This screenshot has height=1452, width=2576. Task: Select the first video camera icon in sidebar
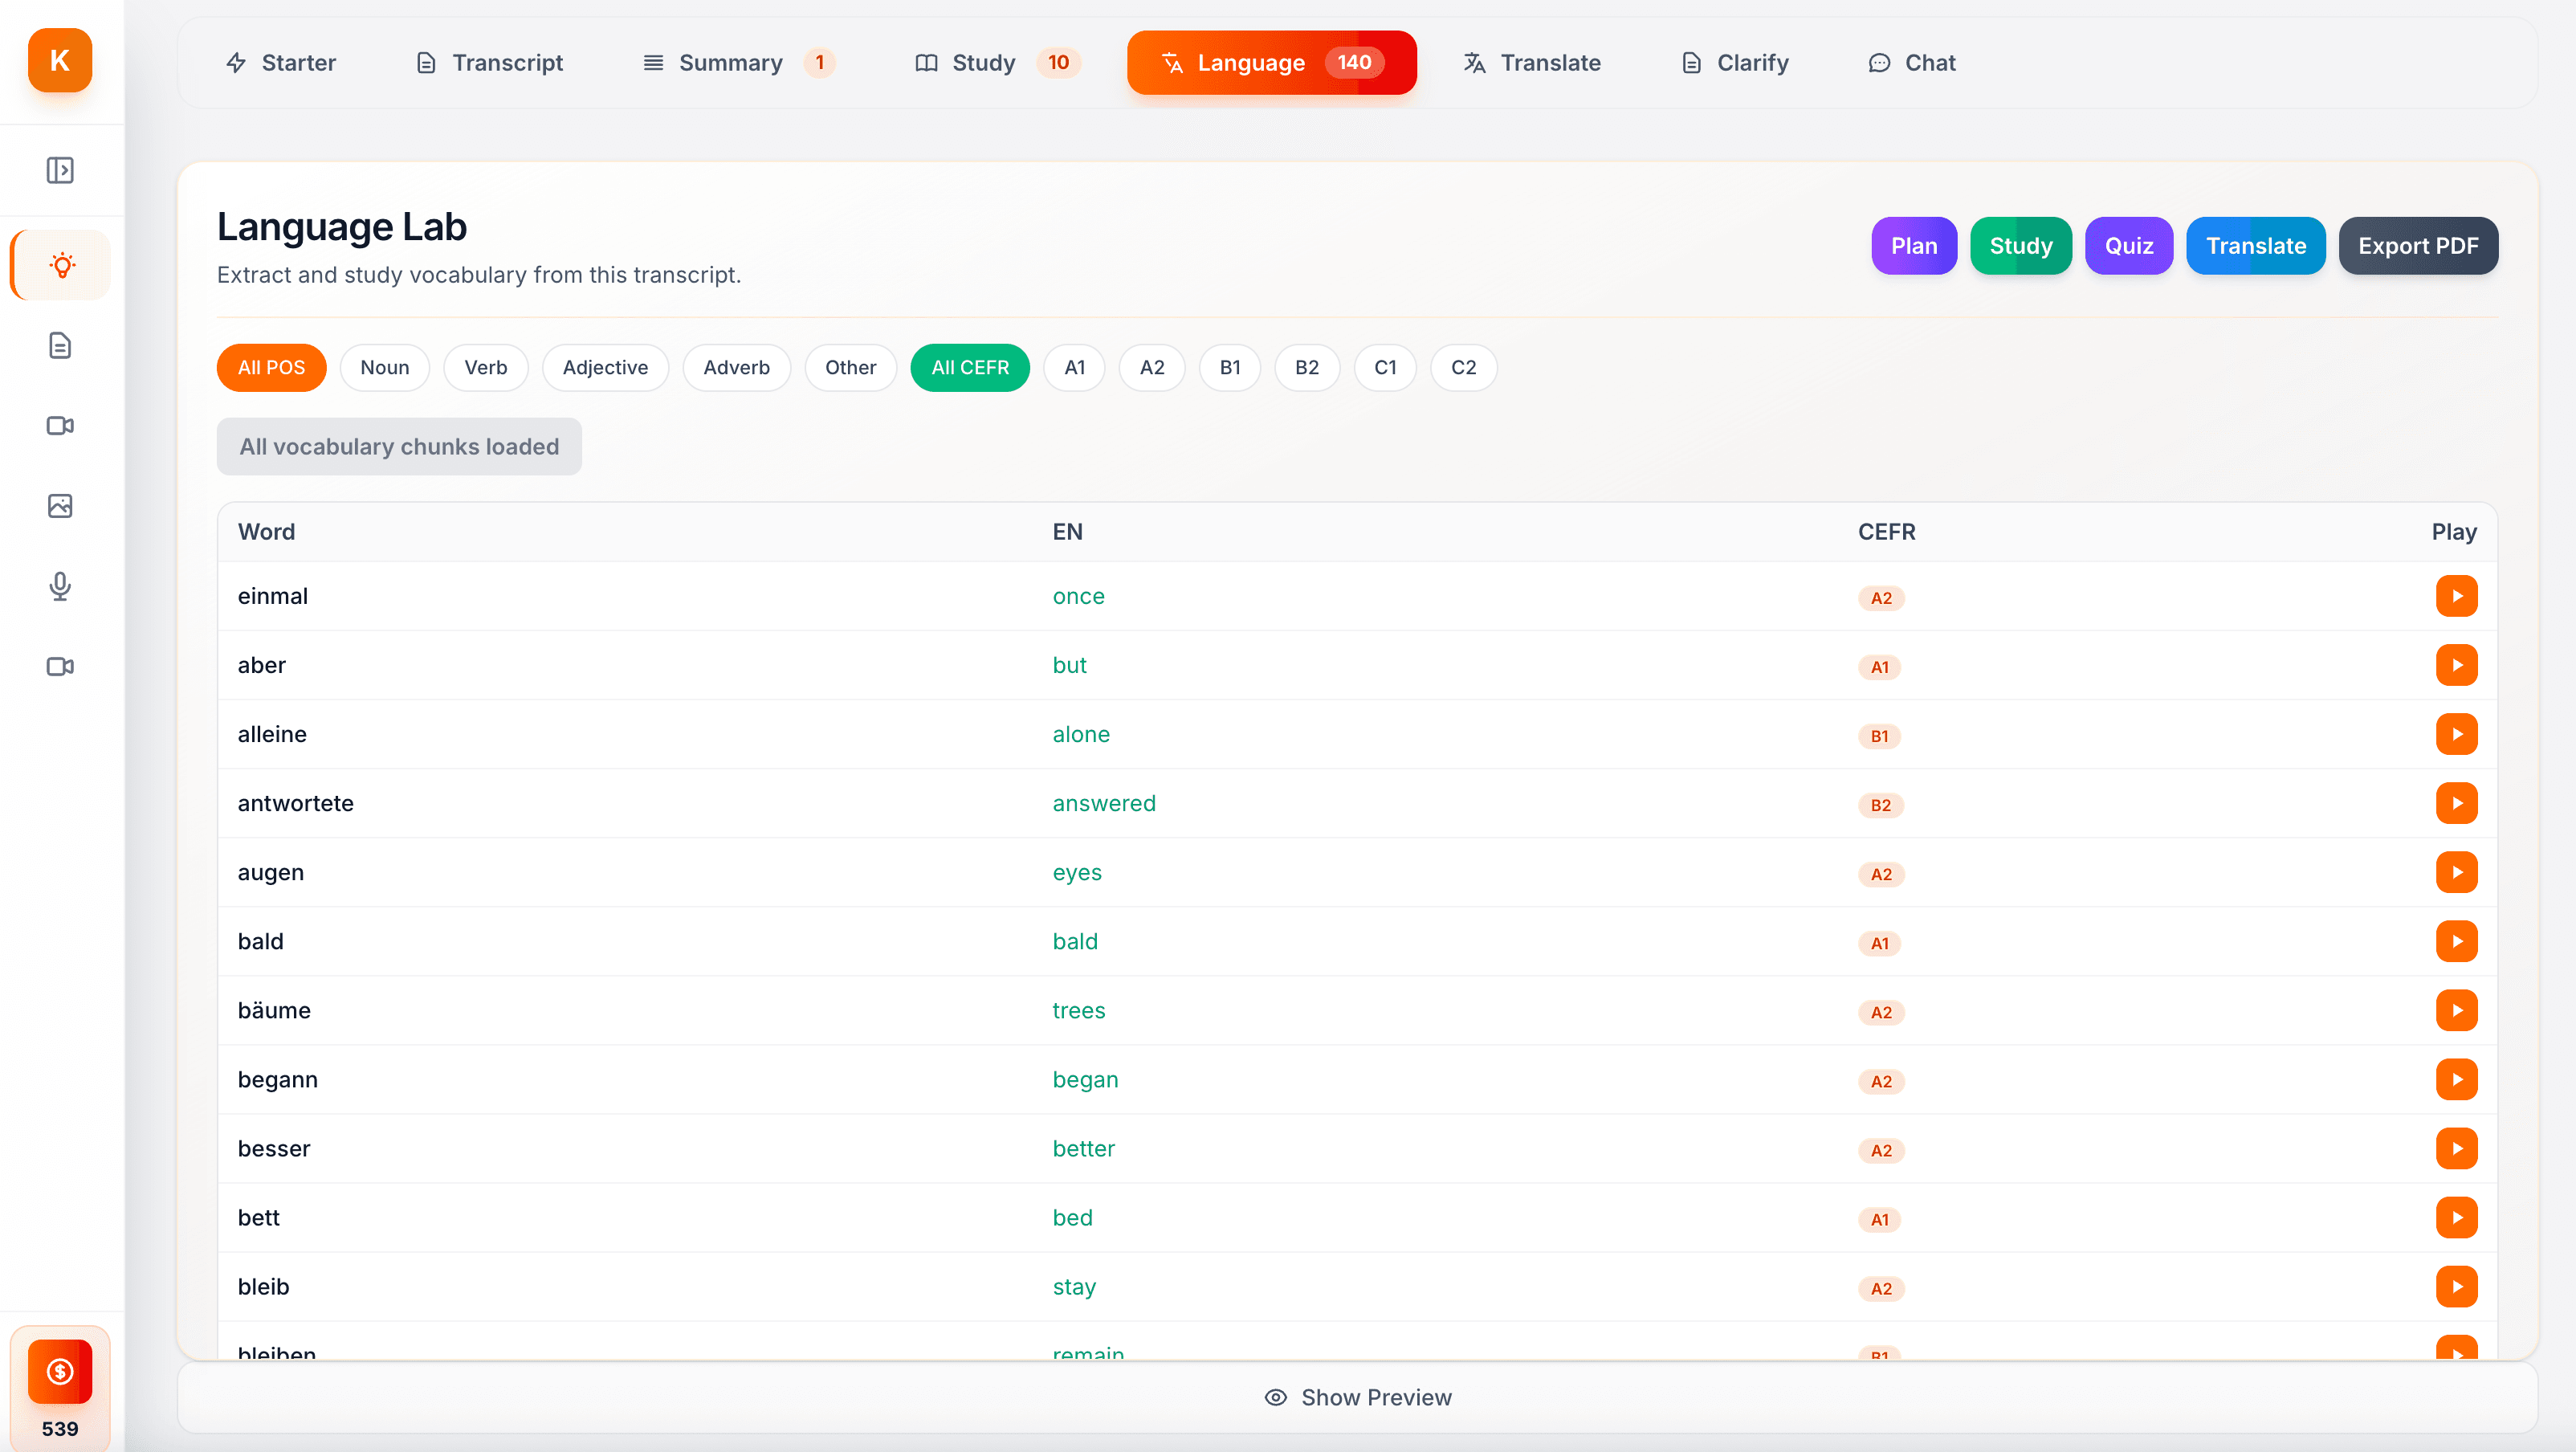[x=59, y=426]
